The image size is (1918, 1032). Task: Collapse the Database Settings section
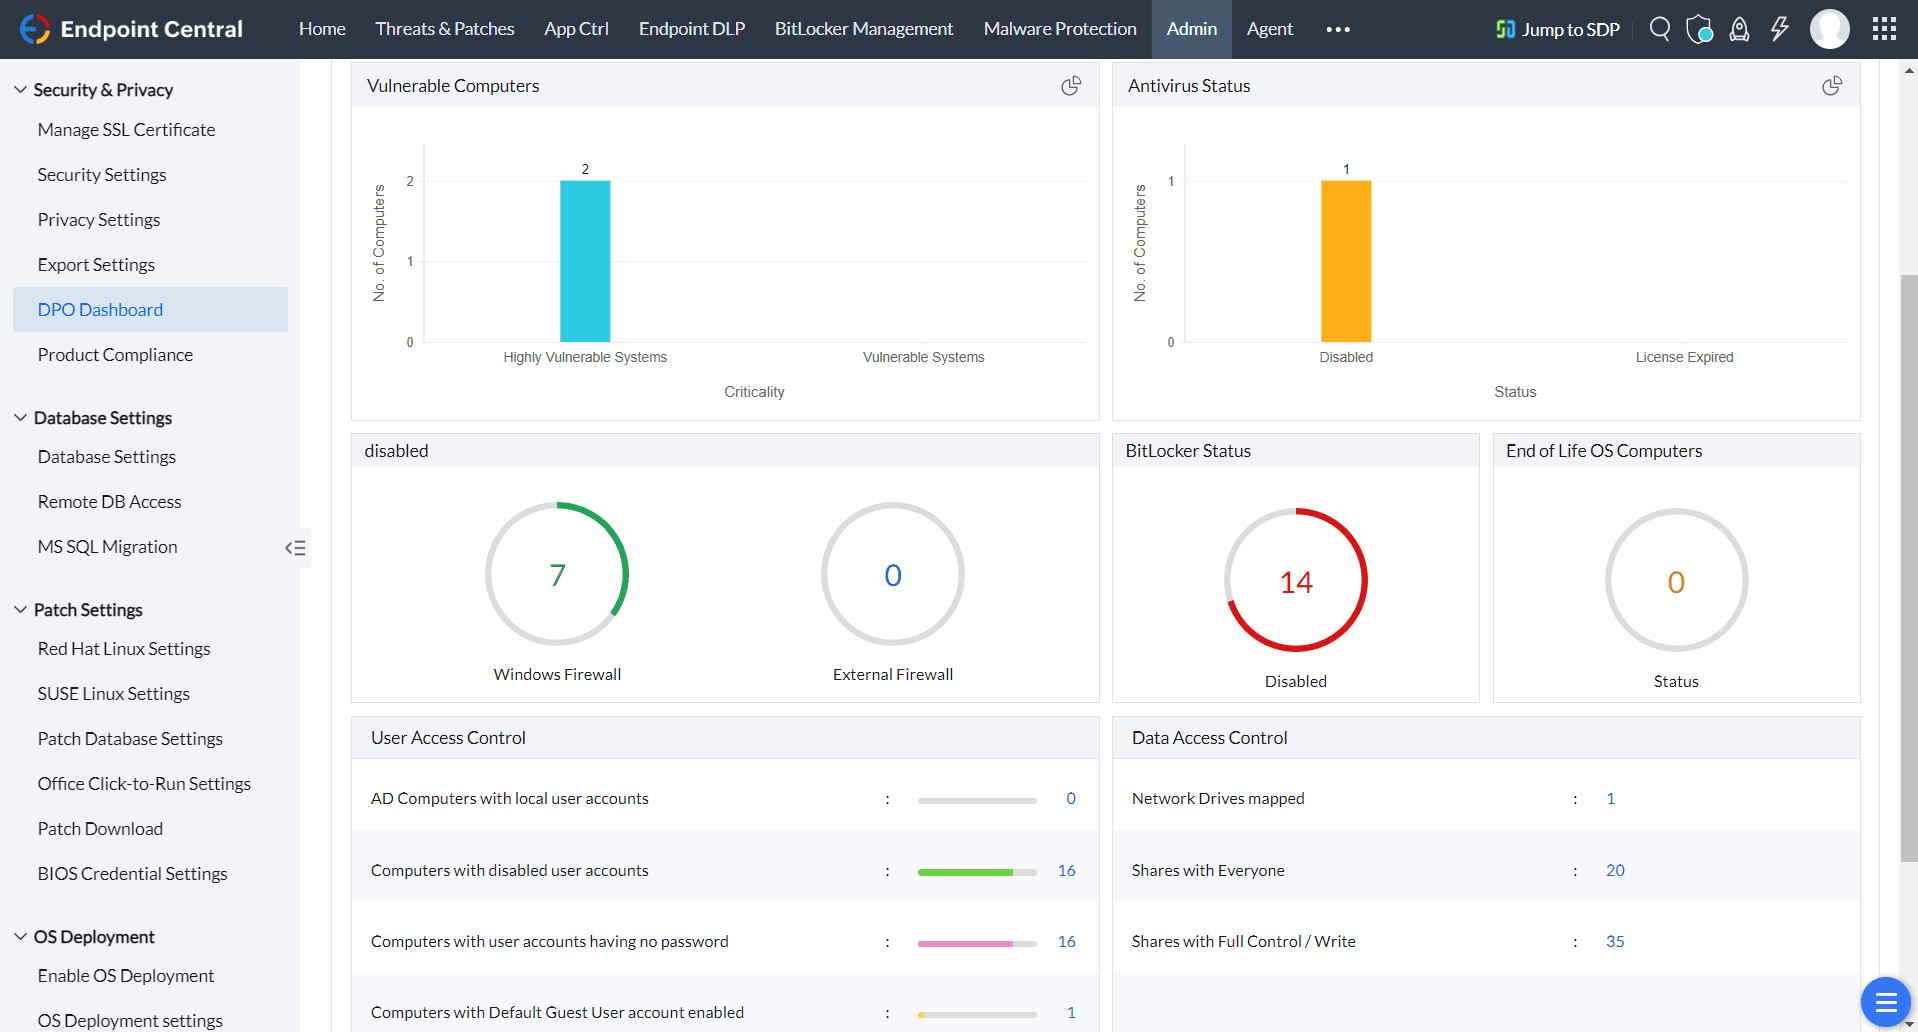coord(19,417)
